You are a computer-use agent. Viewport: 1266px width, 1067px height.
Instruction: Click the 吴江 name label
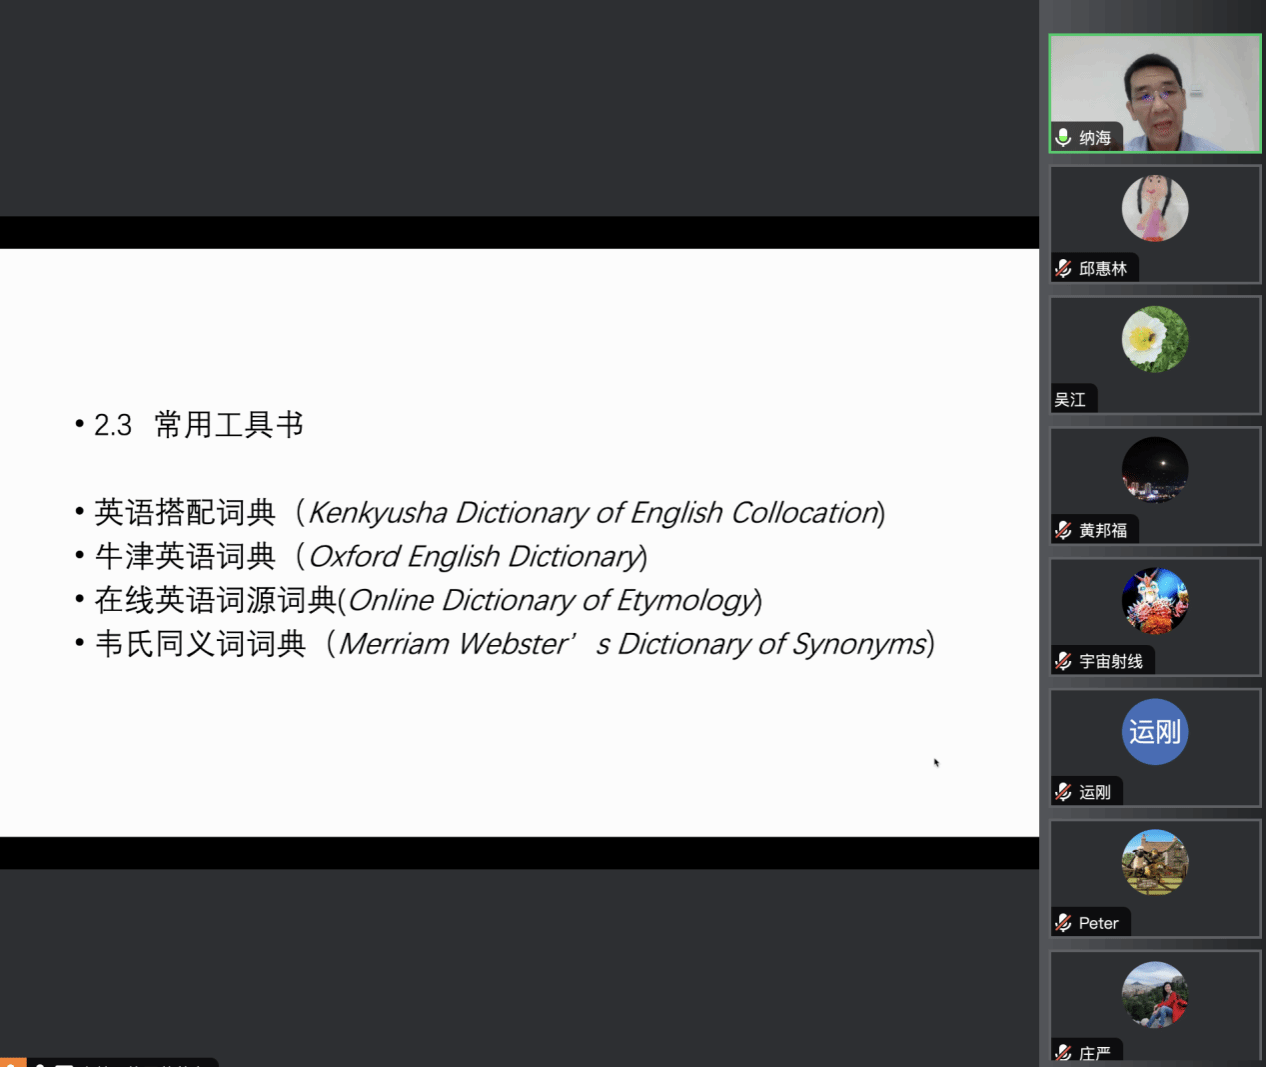1070,399
